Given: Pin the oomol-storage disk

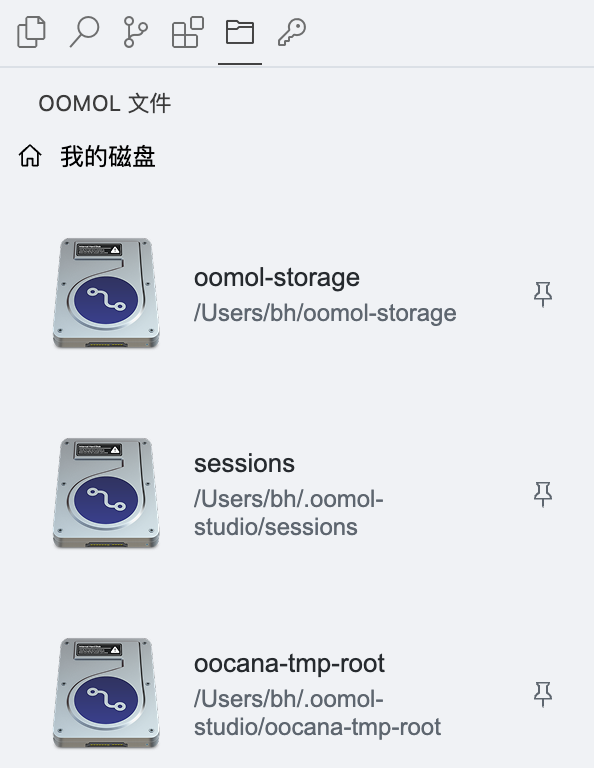Looking at the screenshot, I should click(543, 294).
